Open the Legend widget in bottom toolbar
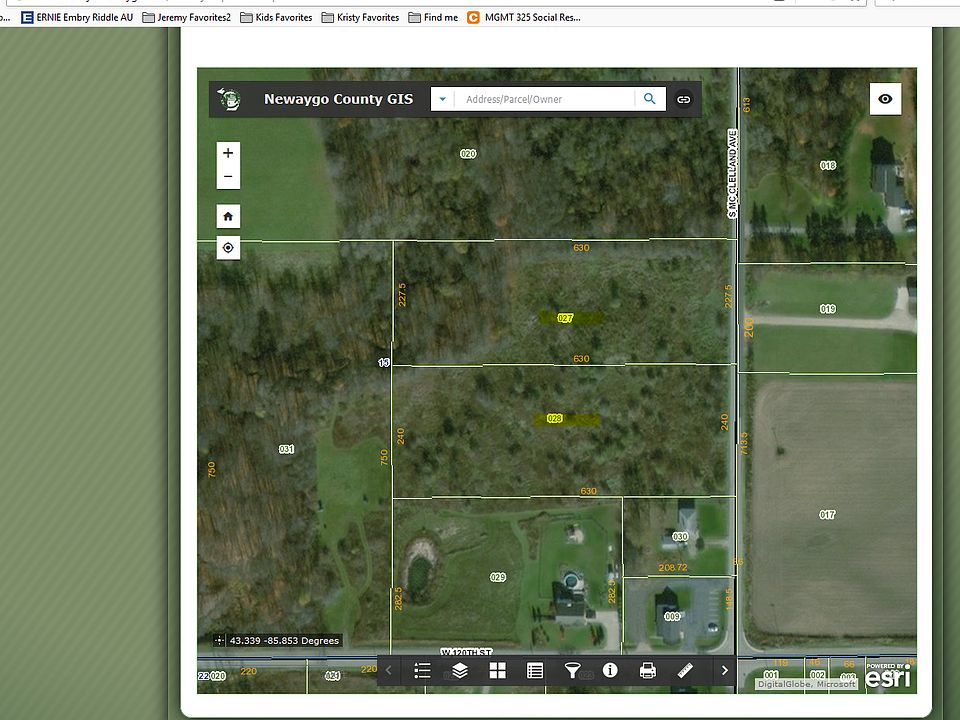 tap(422, 671)
